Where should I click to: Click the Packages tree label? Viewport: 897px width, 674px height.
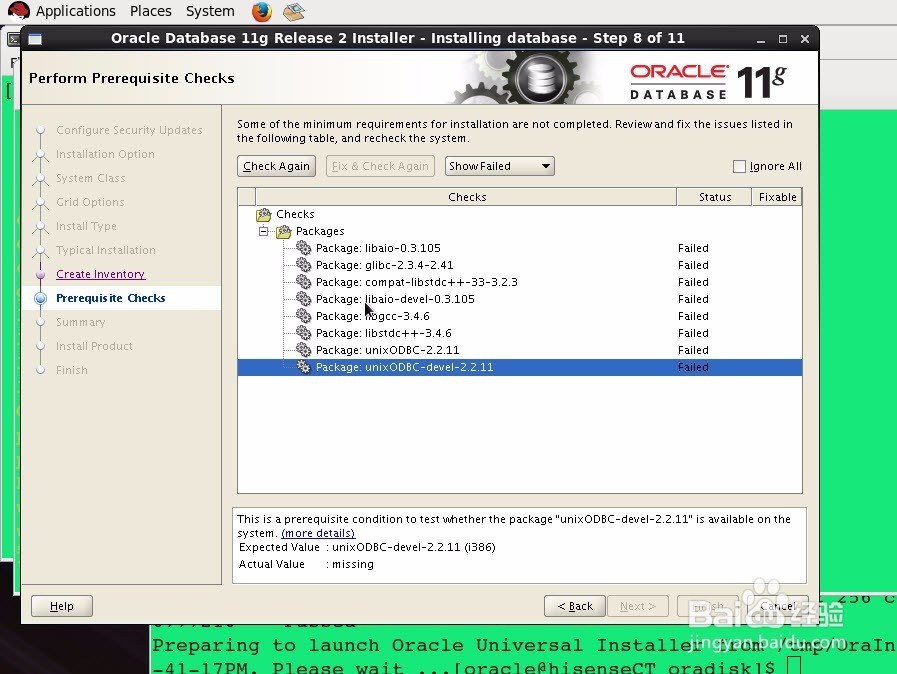[320, 231]
